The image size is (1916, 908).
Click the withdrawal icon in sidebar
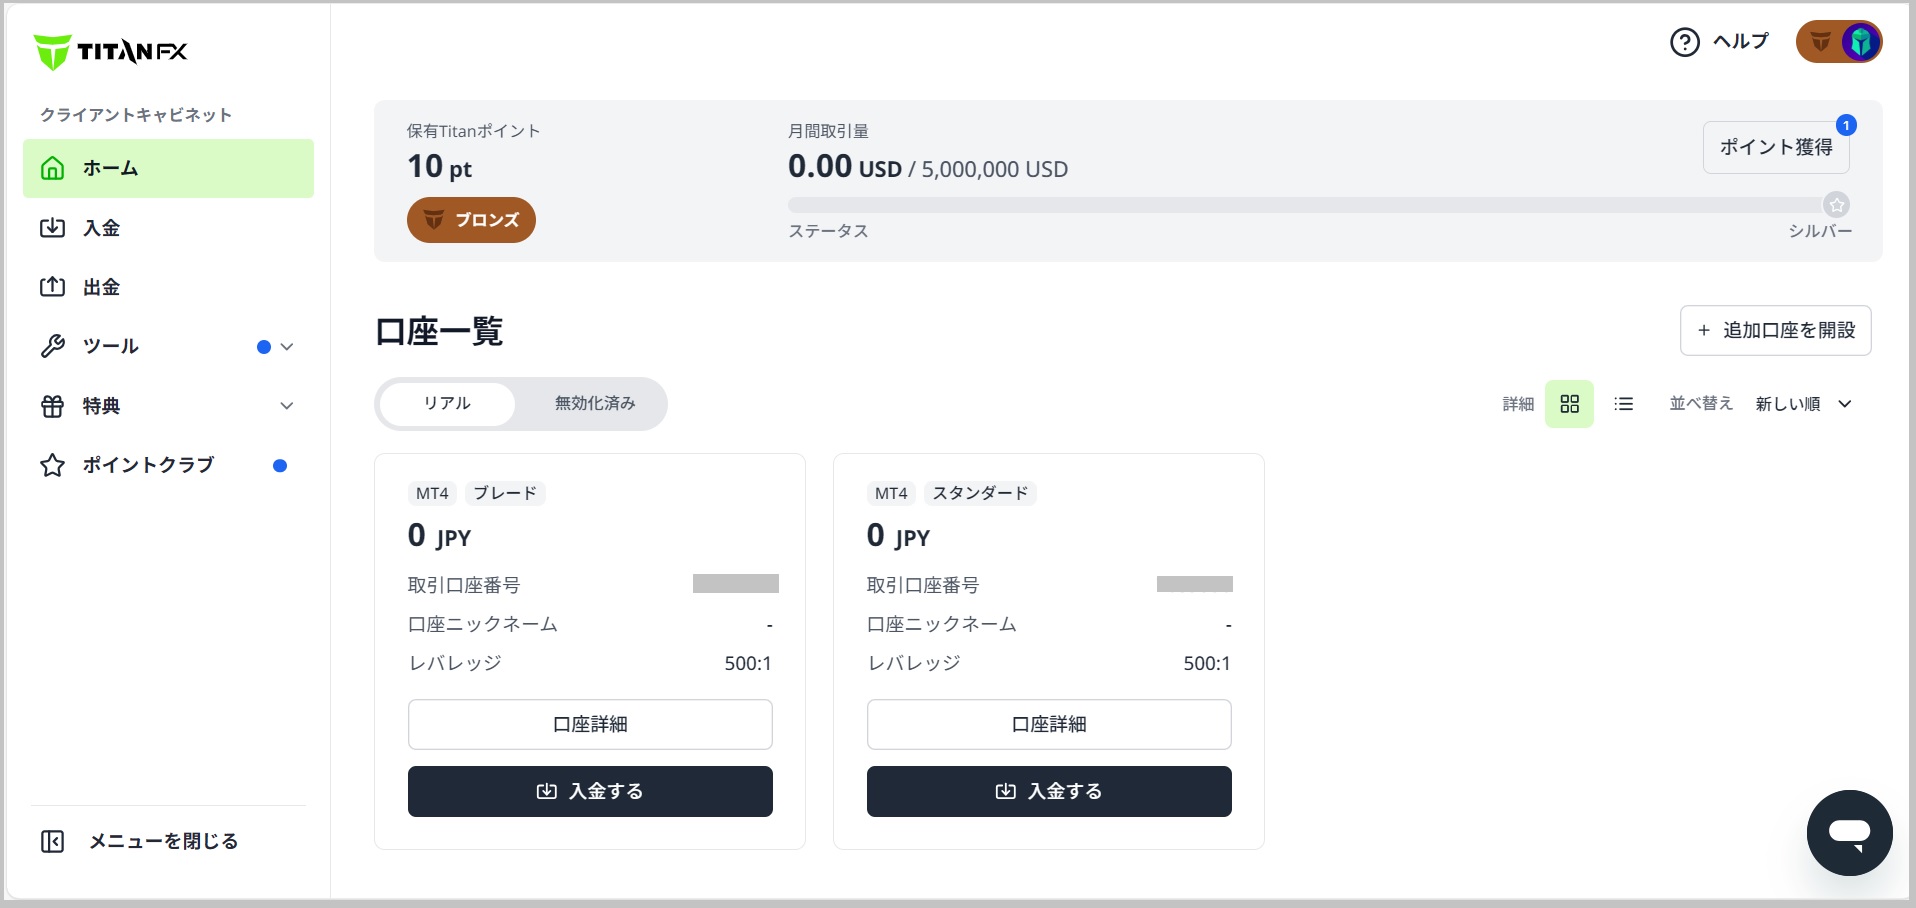click(53, 287)
